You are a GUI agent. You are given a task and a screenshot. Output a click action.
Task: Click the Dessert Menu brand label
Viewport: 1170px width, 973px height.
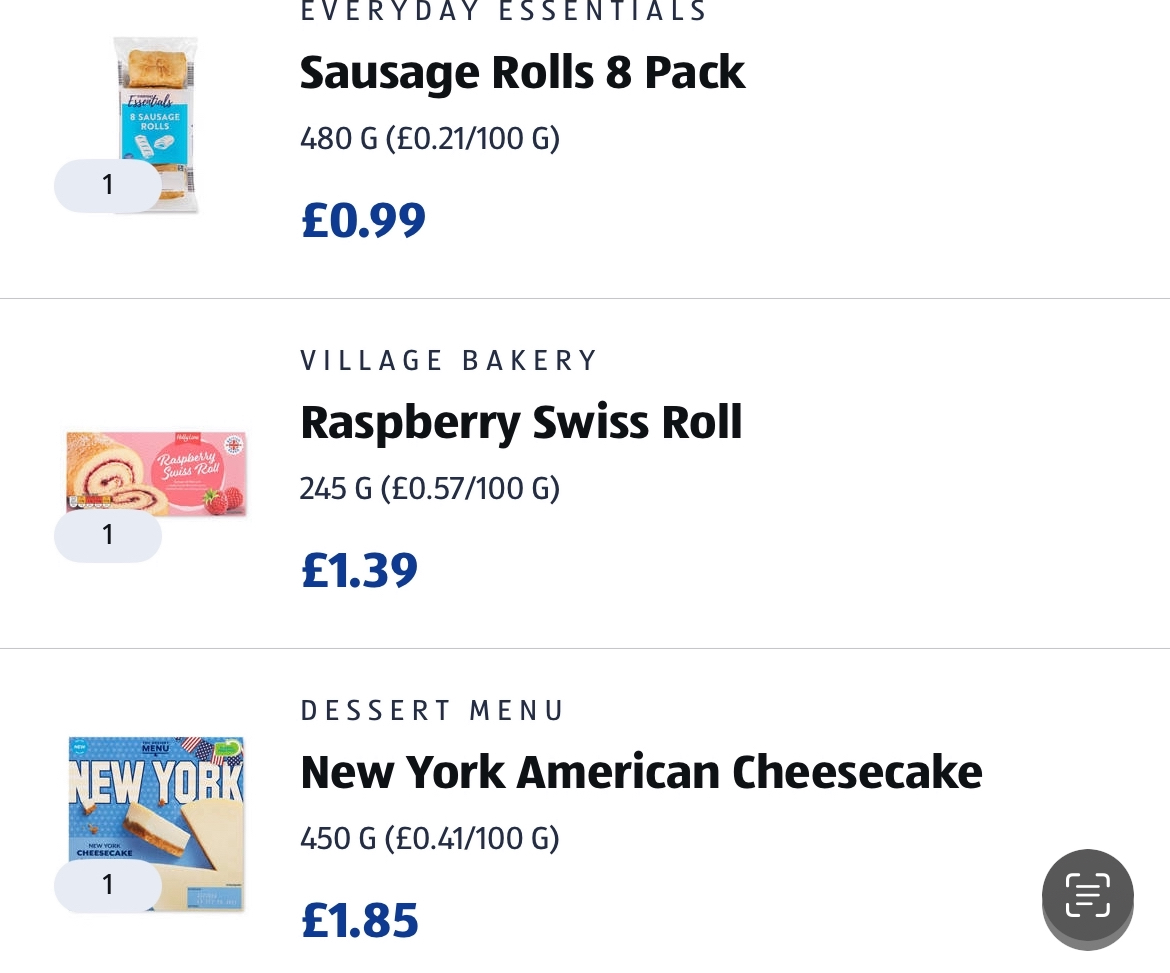click(432, 710)
